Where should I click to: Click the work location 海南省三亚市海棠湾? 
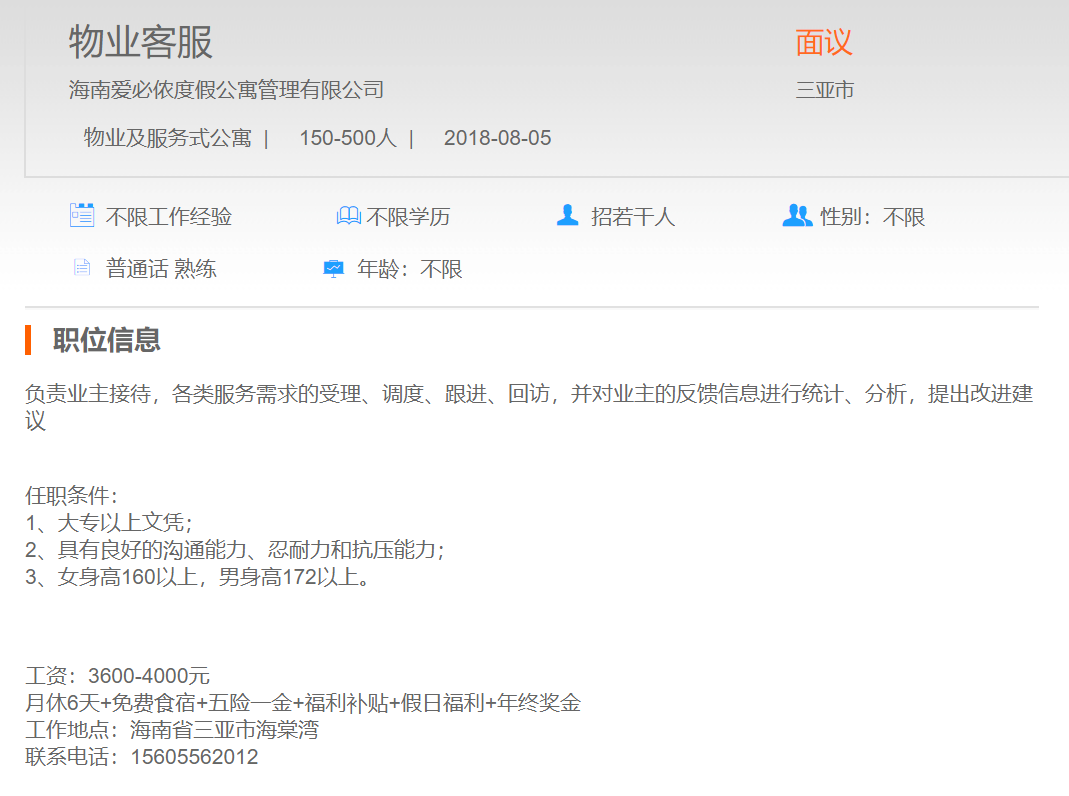tap(224, 730)
